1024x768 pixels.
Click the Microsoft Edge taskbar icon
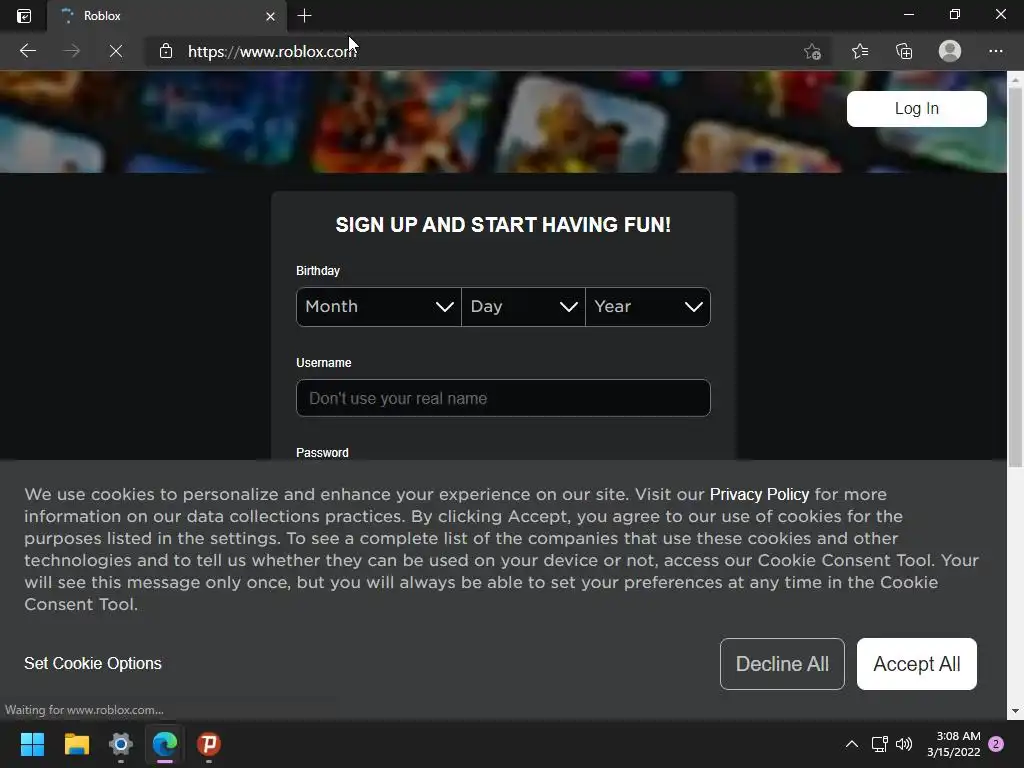pyautogui.click(x=165, y=744)
